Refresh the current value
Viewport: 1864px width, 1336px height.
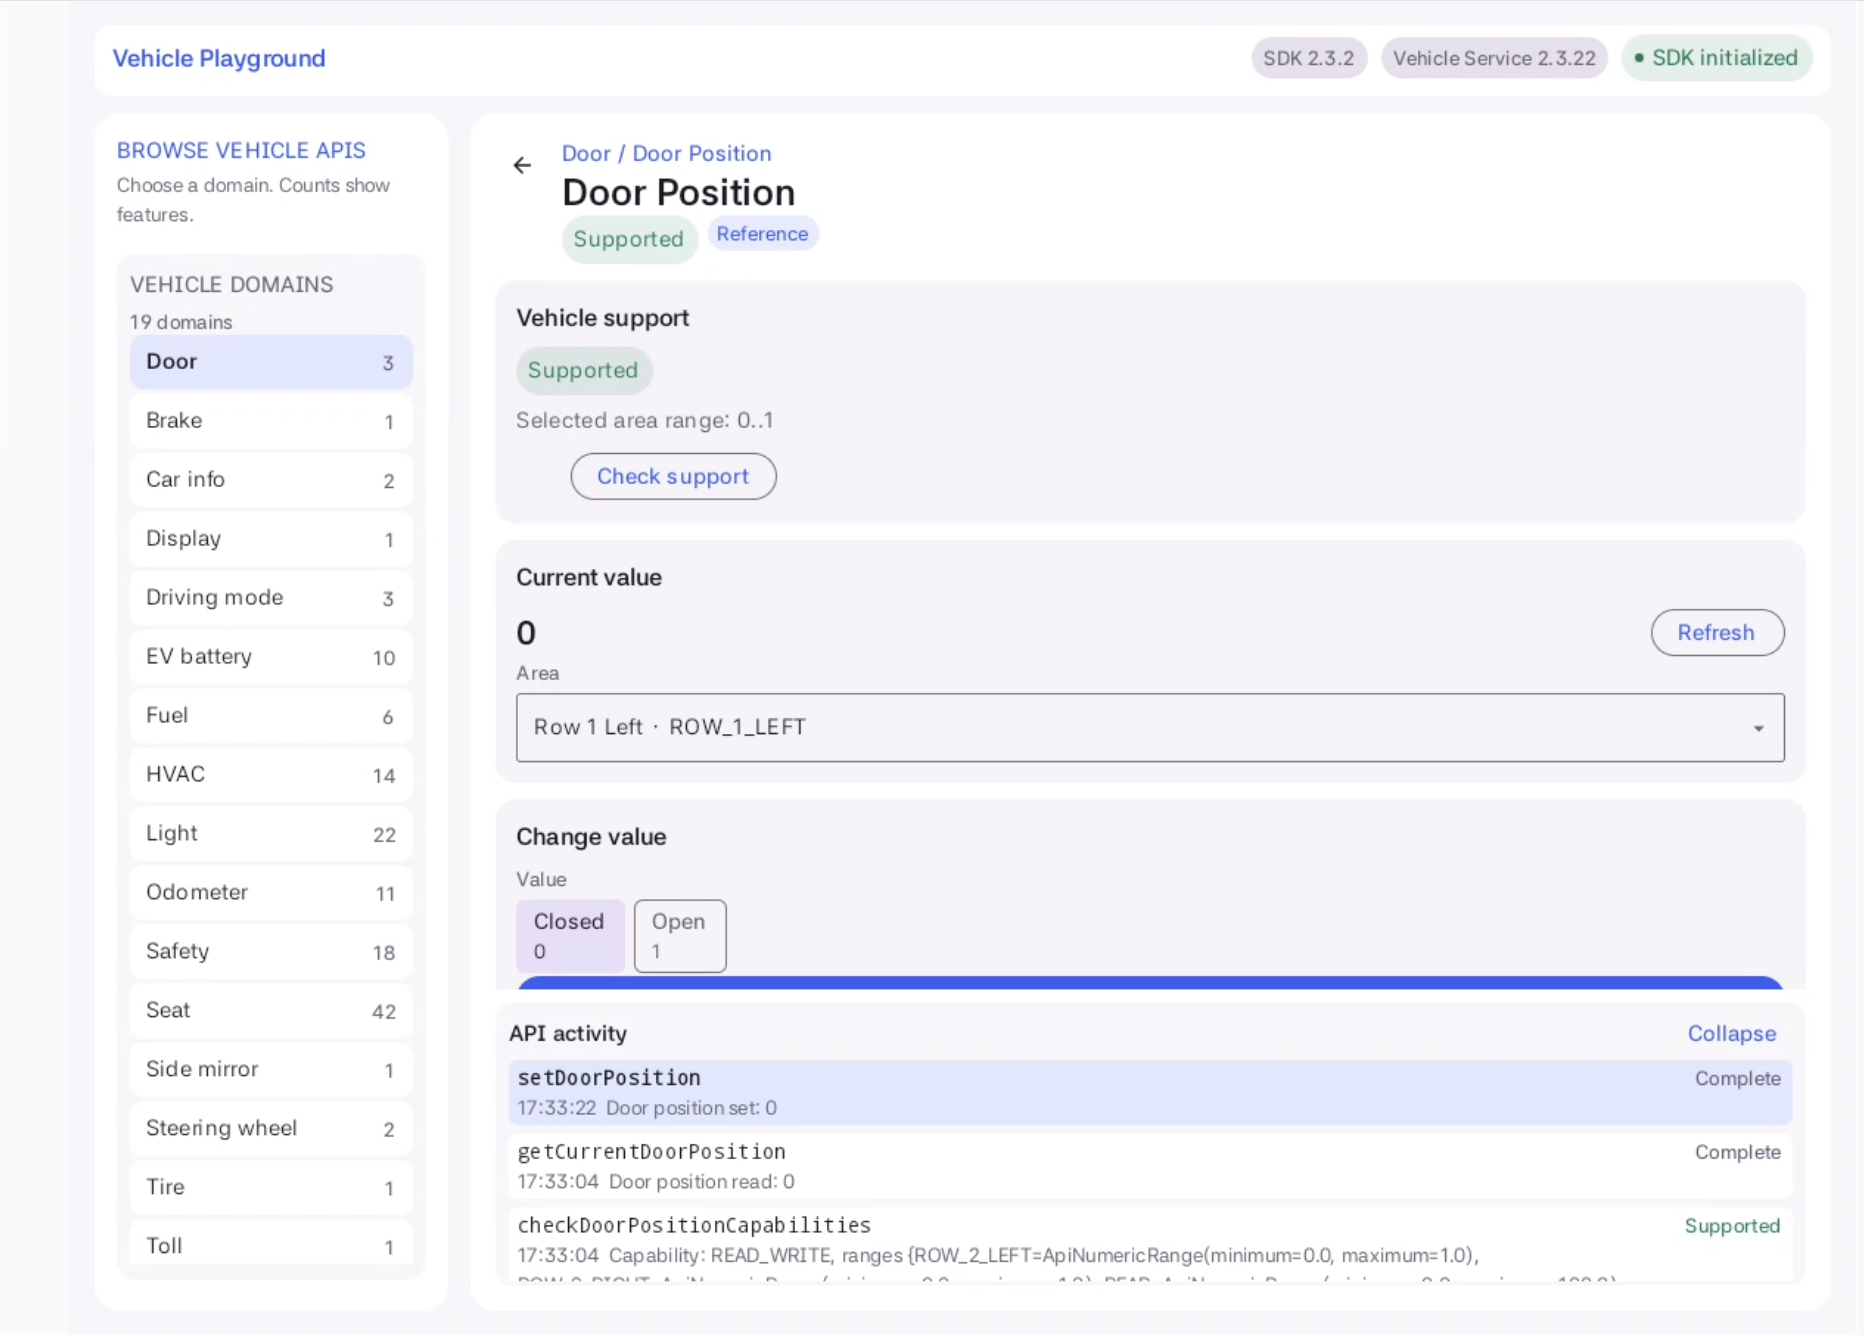[x=1717, y=633]
